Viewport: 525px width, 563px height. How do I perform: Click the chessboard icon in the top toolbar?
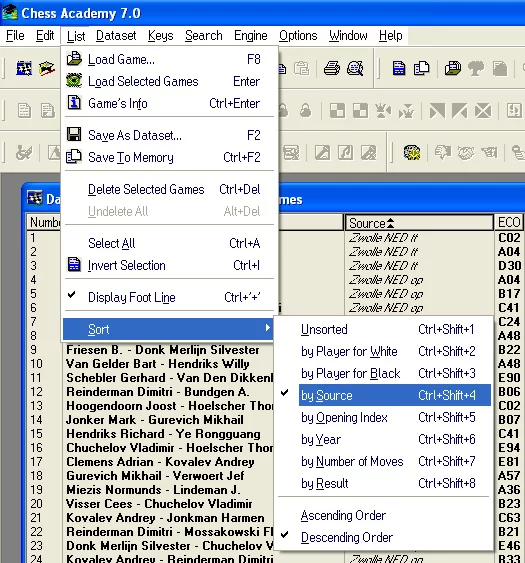pos(24,68)
